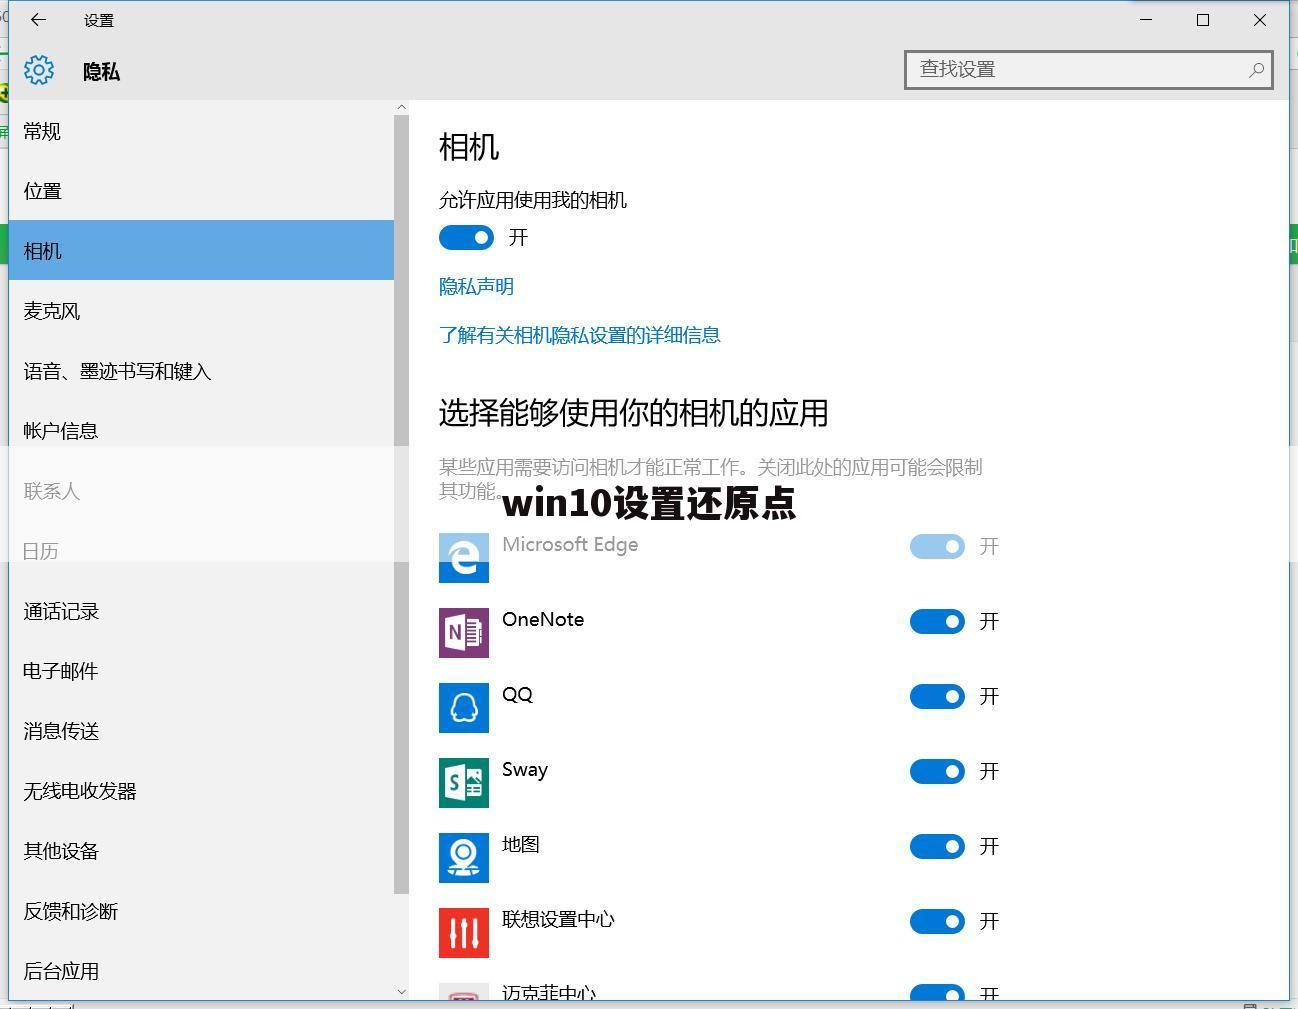Open 通话记录 section
The image size is (1298, 1009).
point(201,611)
